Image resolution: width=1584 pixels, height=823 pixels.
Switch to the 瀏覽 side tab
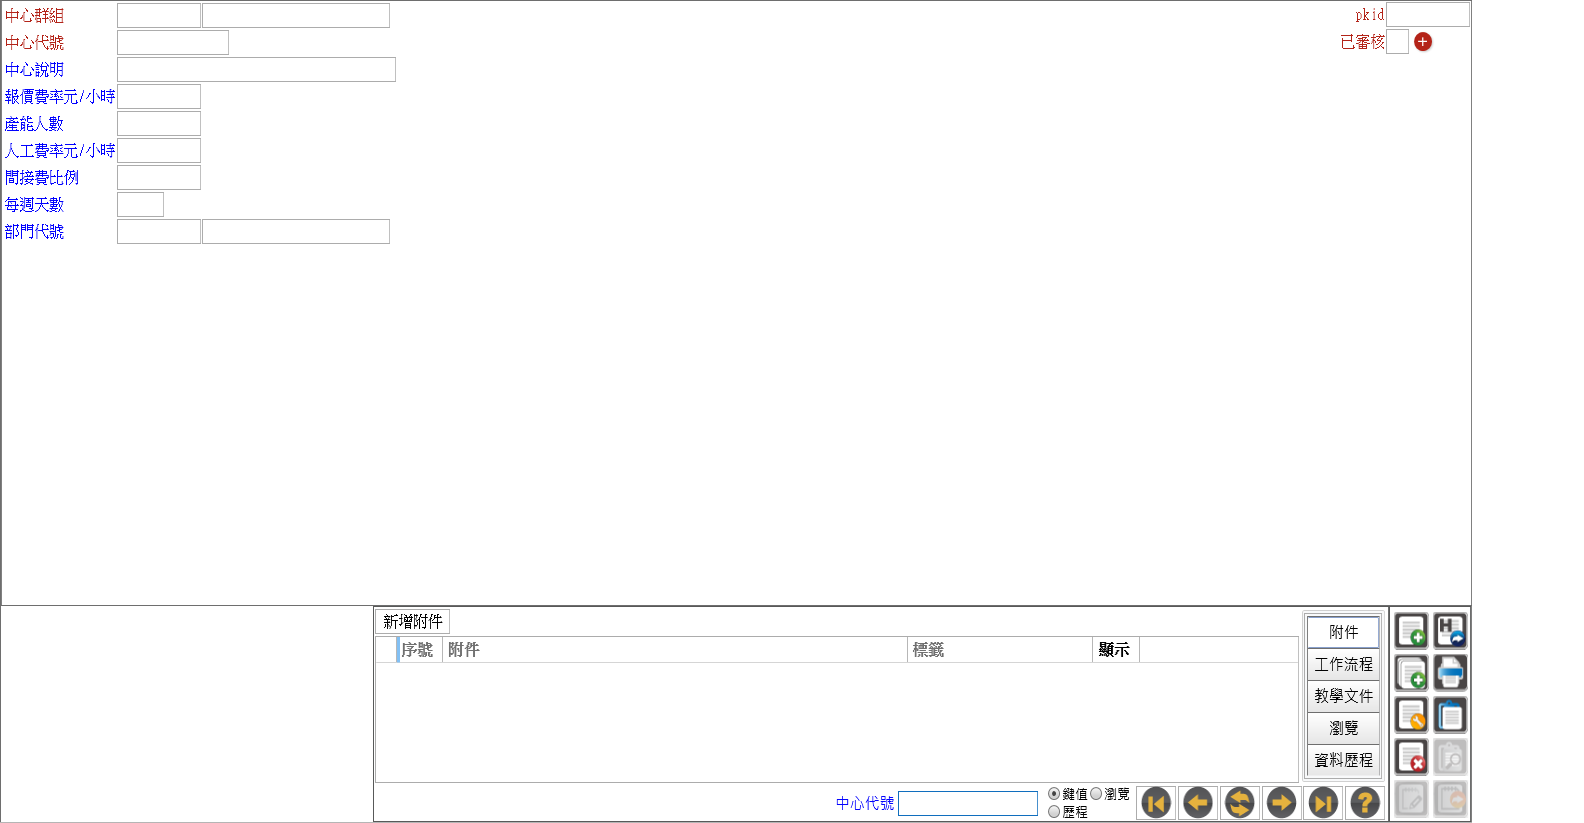[x=1343, y=728]
